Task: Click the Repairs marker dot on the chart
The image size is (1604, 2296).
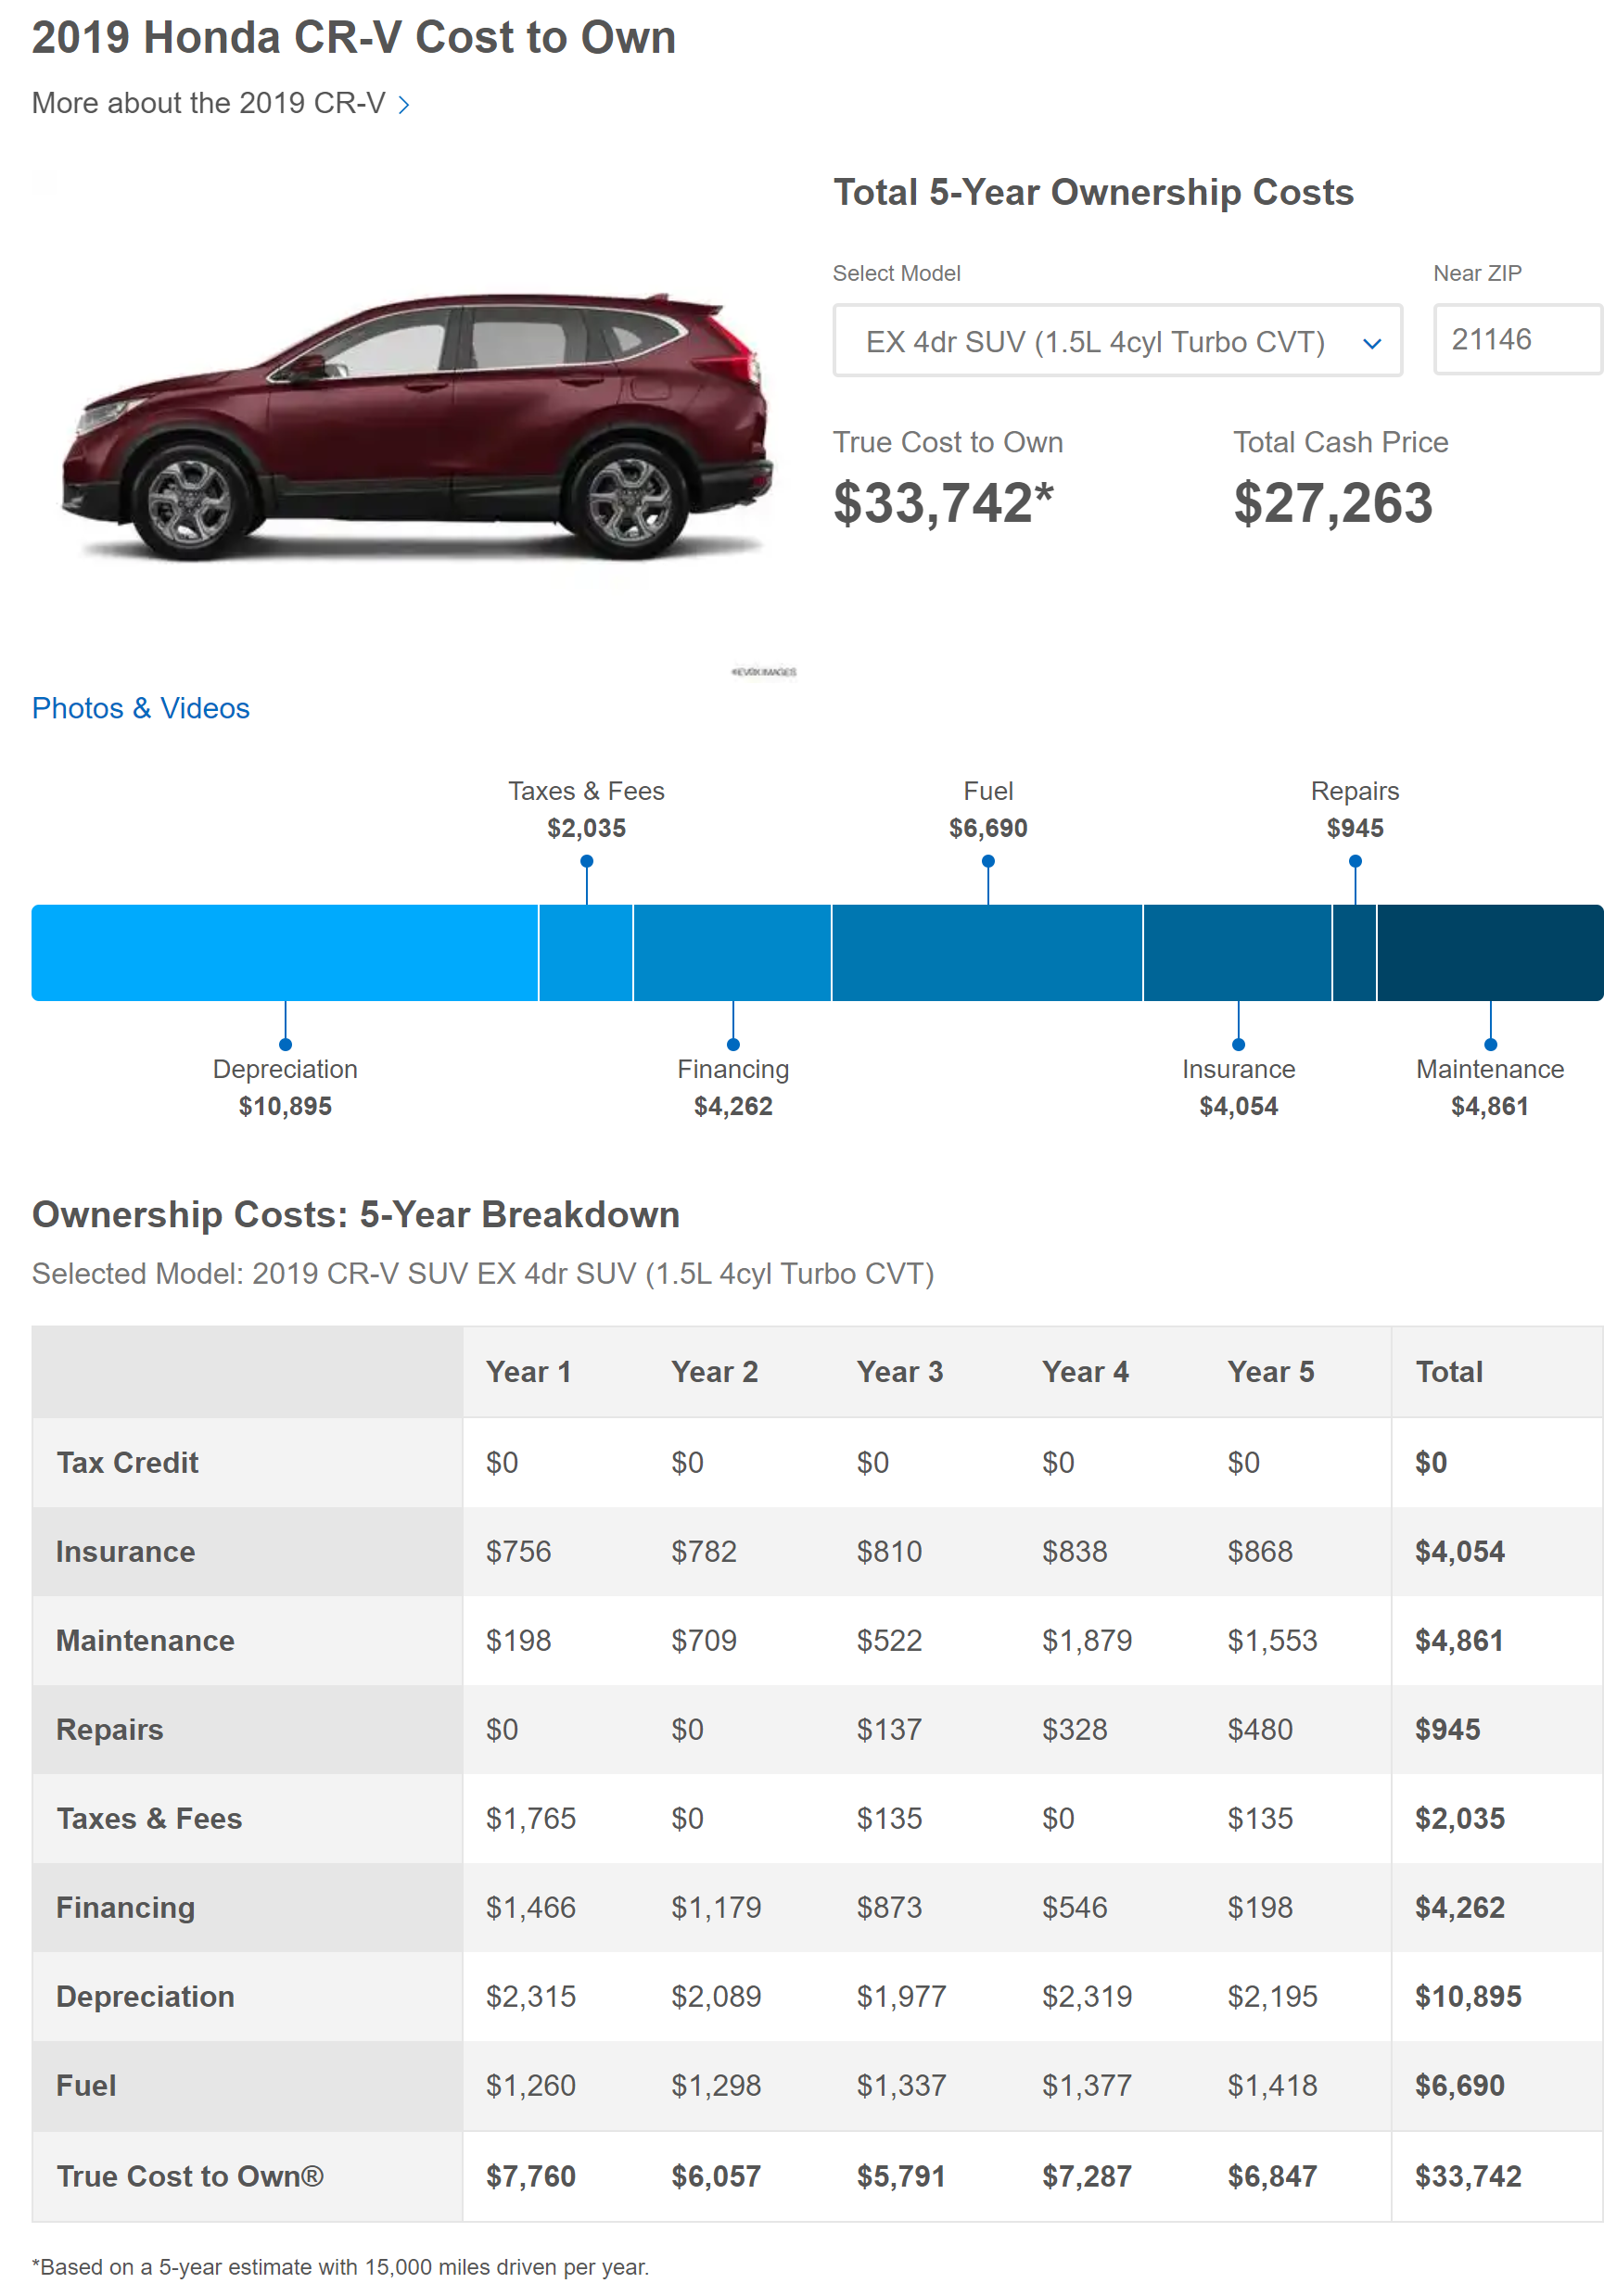Action: coord(1355,860)
